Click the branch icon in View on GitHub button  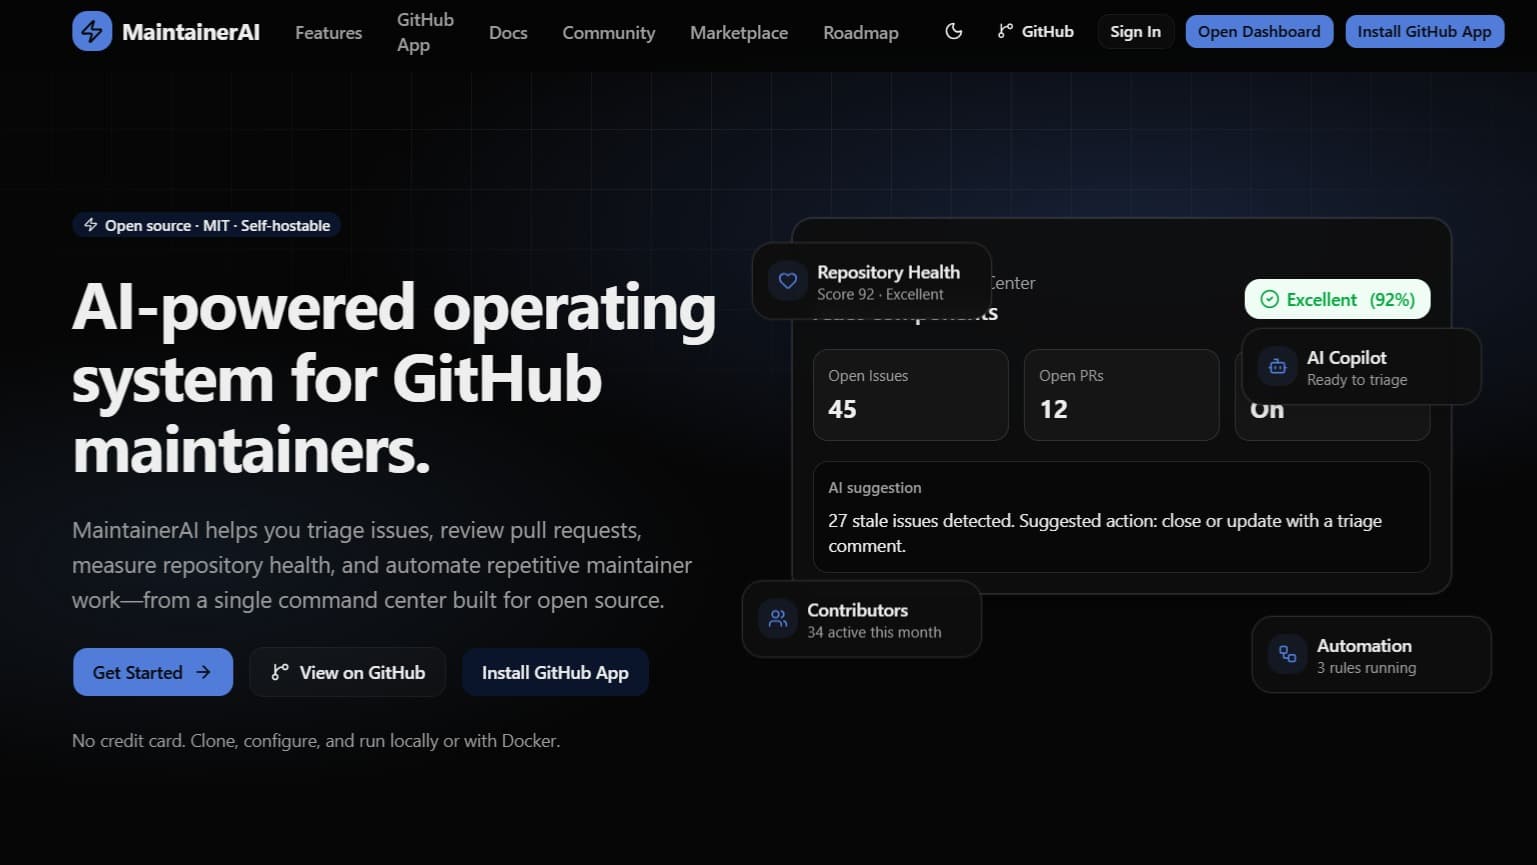(280, 672)
